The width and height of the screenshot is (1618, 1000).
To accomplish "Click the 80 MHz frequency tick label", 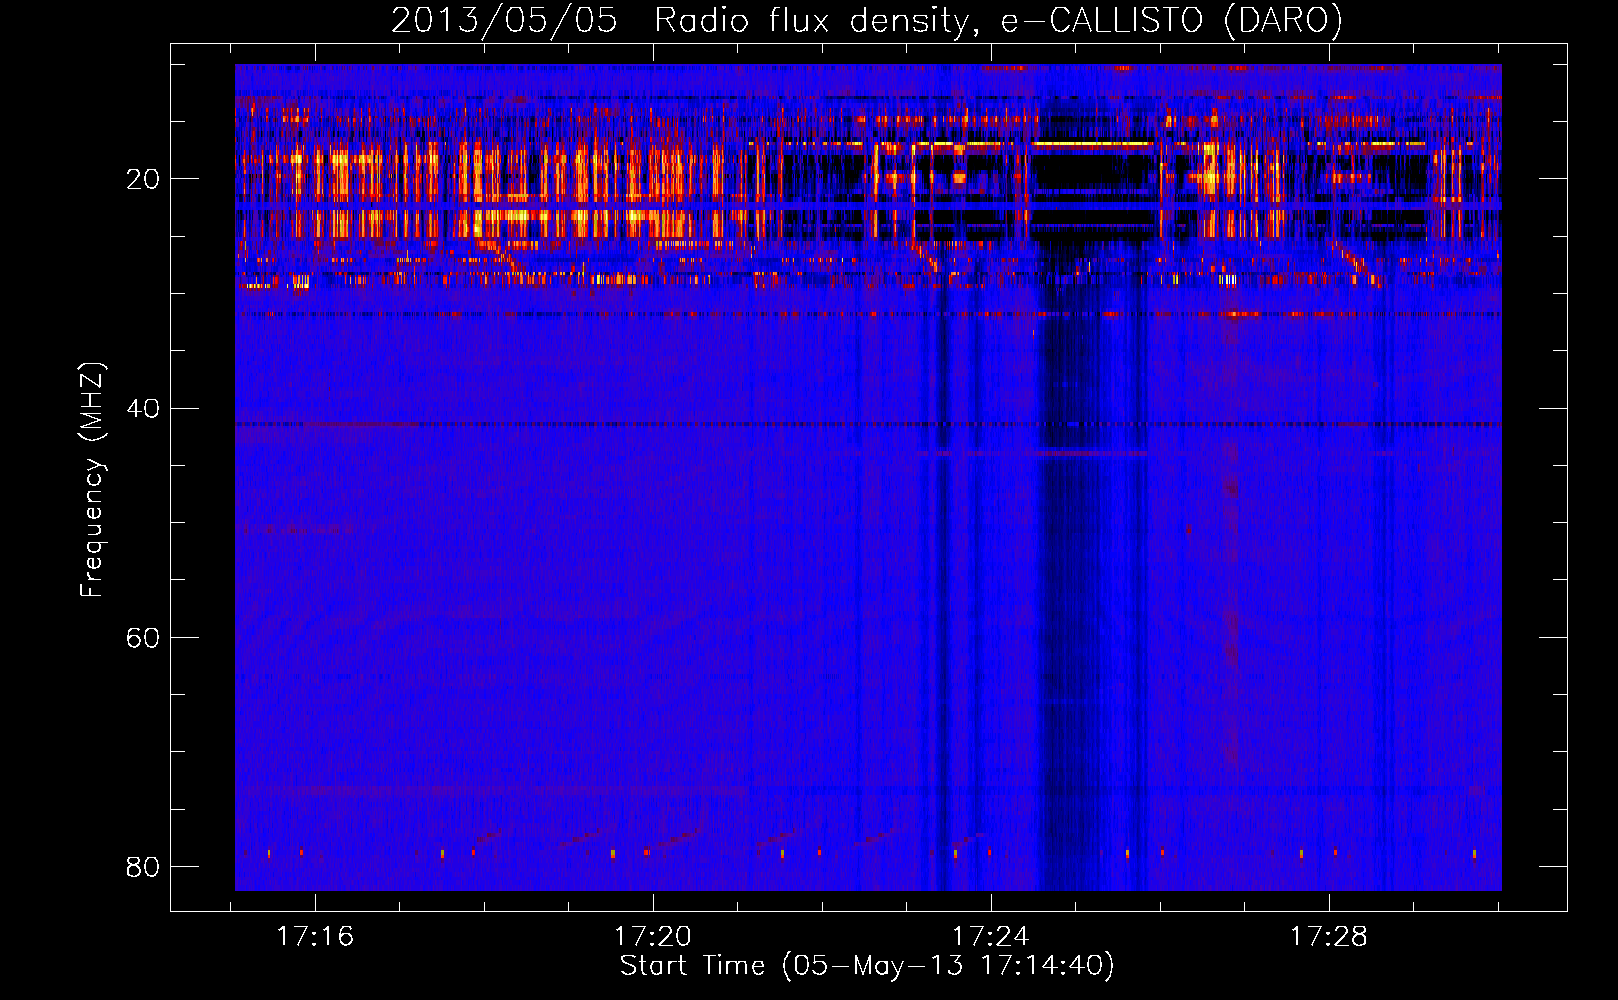I will 143,866.
